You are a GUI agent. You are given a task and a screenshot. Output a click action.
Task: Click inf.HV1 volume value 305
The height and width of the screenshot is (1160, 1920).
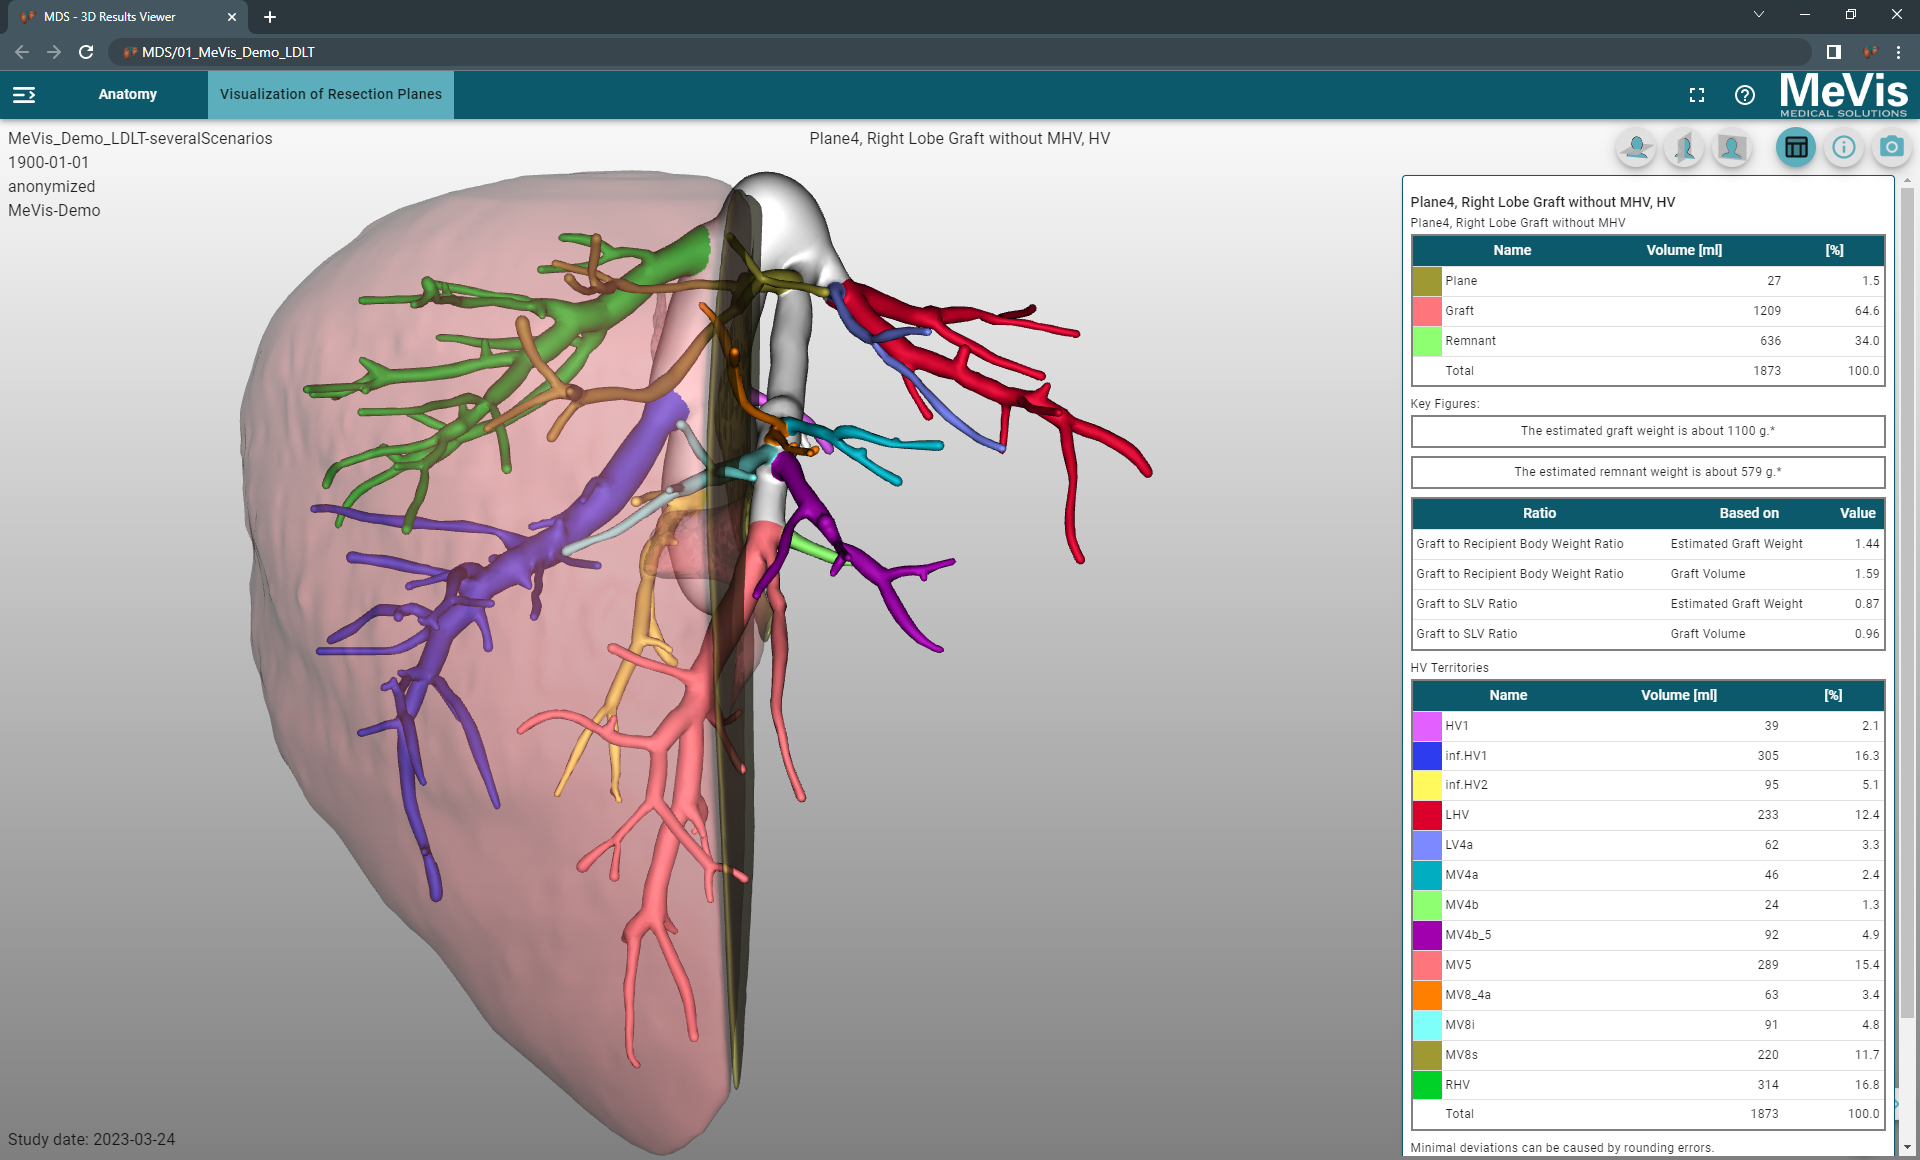click(x=1768, y=756)
